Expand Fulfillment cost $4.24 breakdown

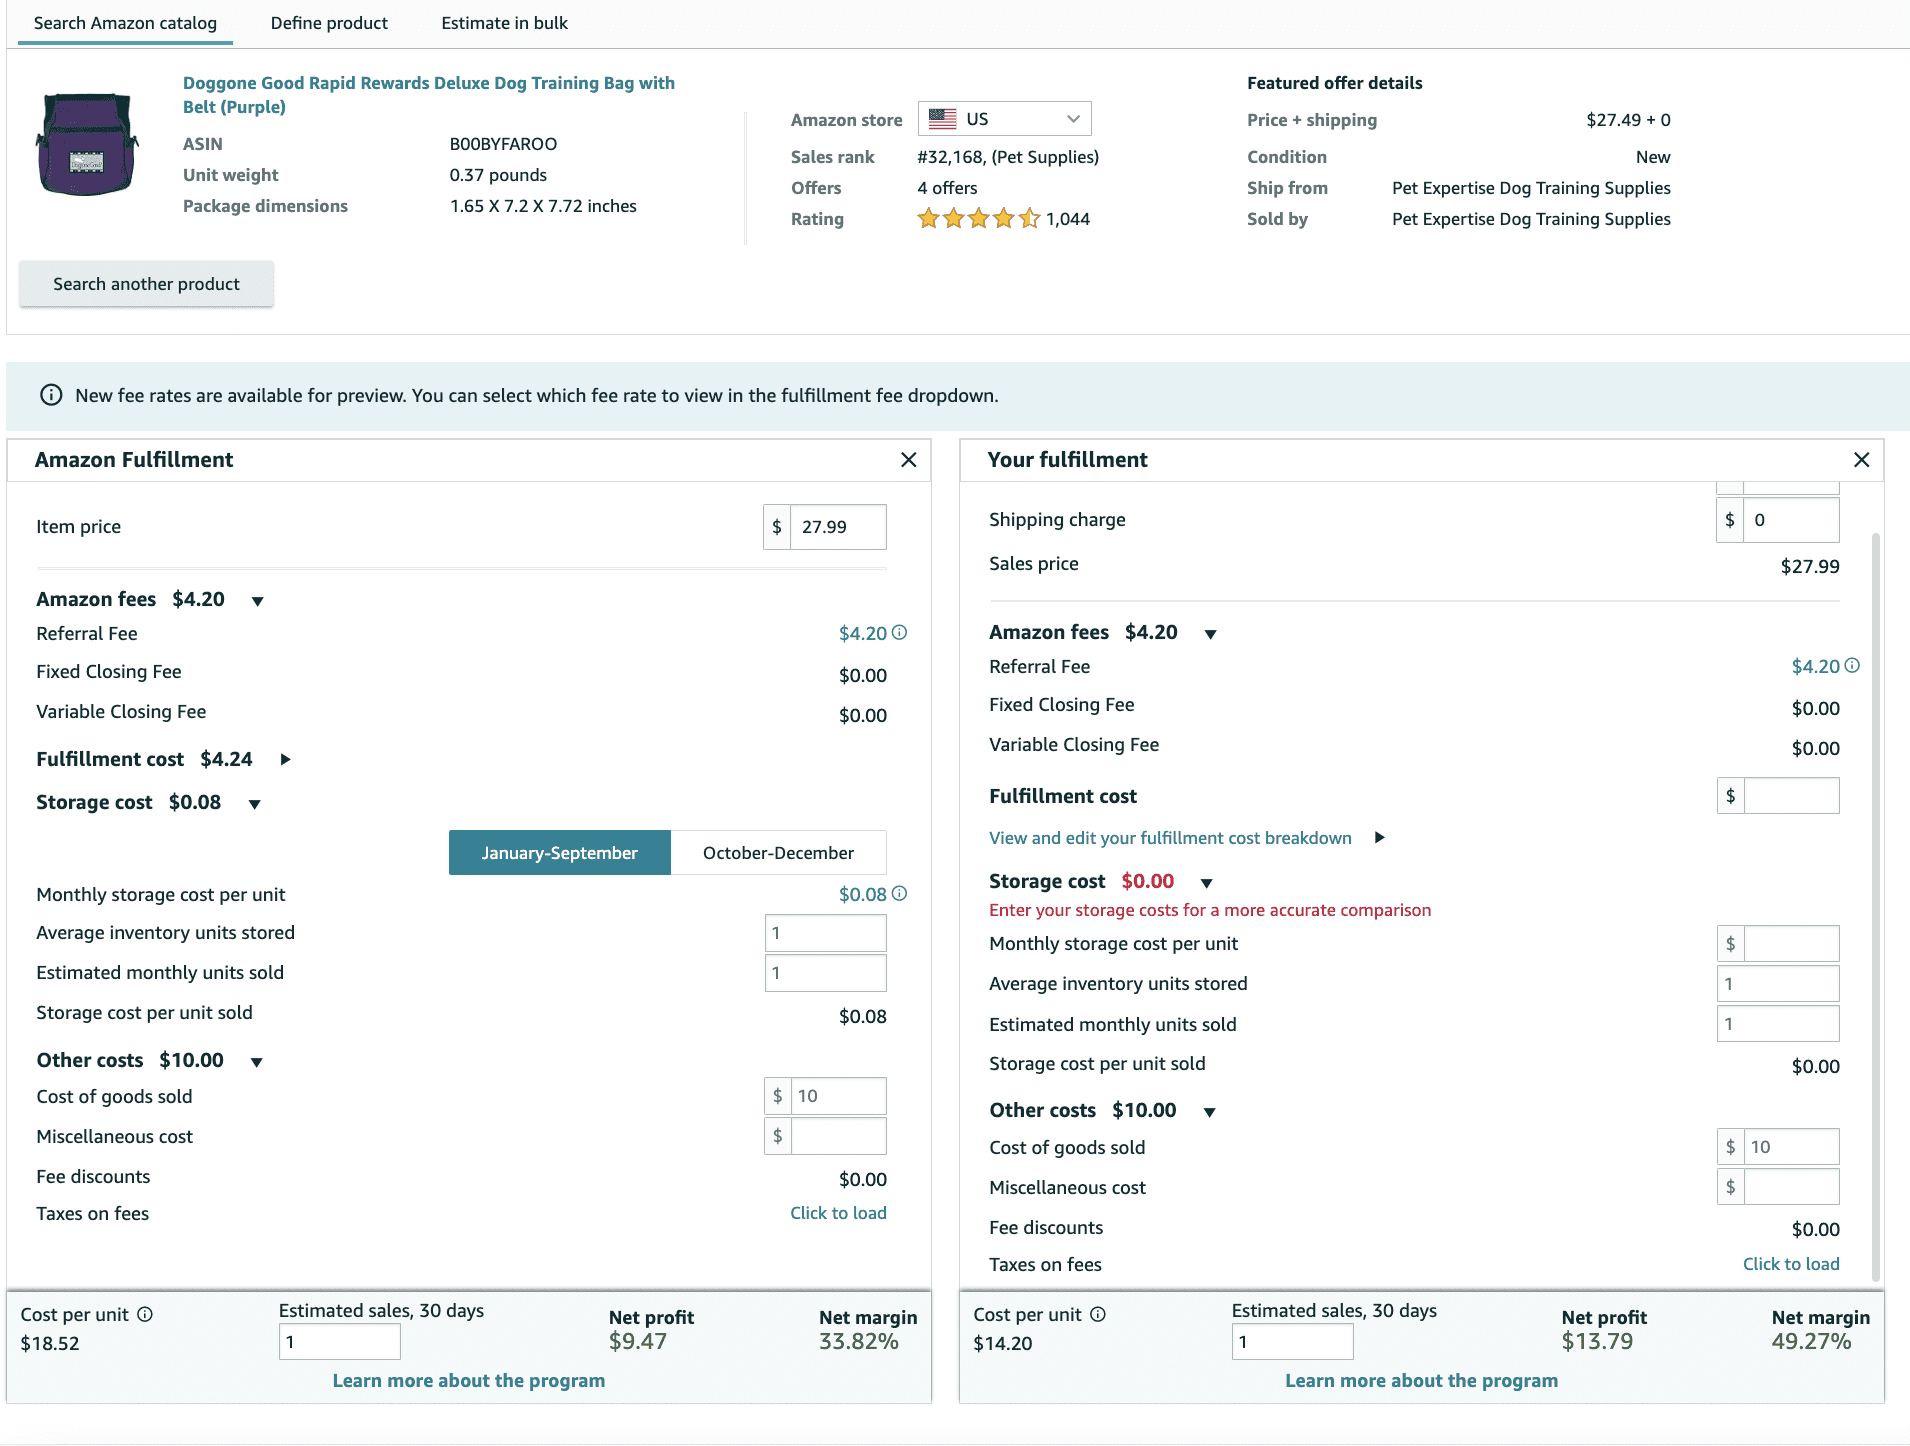[285, 760]
